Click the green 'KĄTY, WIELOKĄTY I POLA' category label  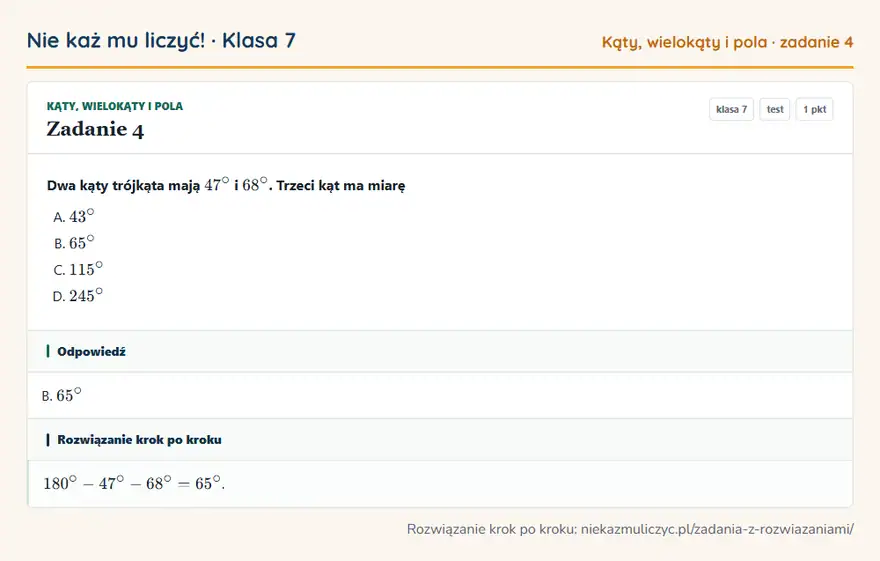pos(114,106)
